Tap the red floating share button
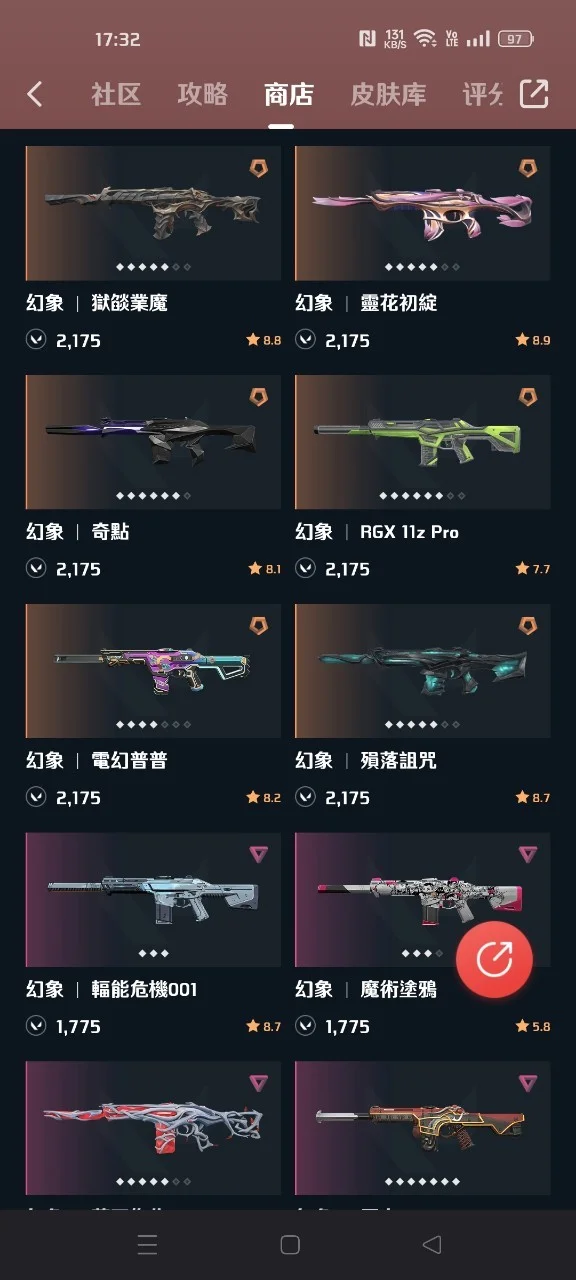Viewport: 576px width, 1280px height. click(494, 959)
